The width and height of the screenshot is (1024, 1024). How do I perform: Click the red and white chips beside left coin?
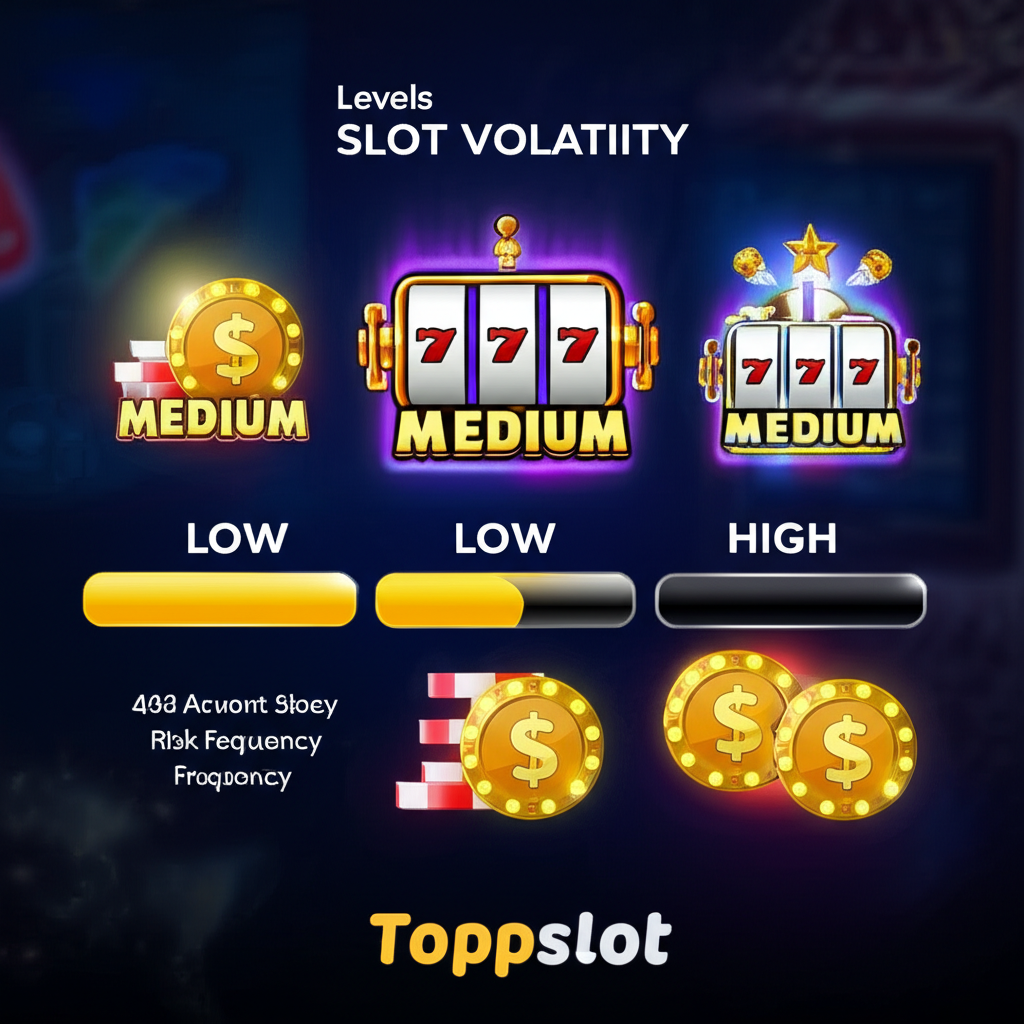click(x=142, y=369)
